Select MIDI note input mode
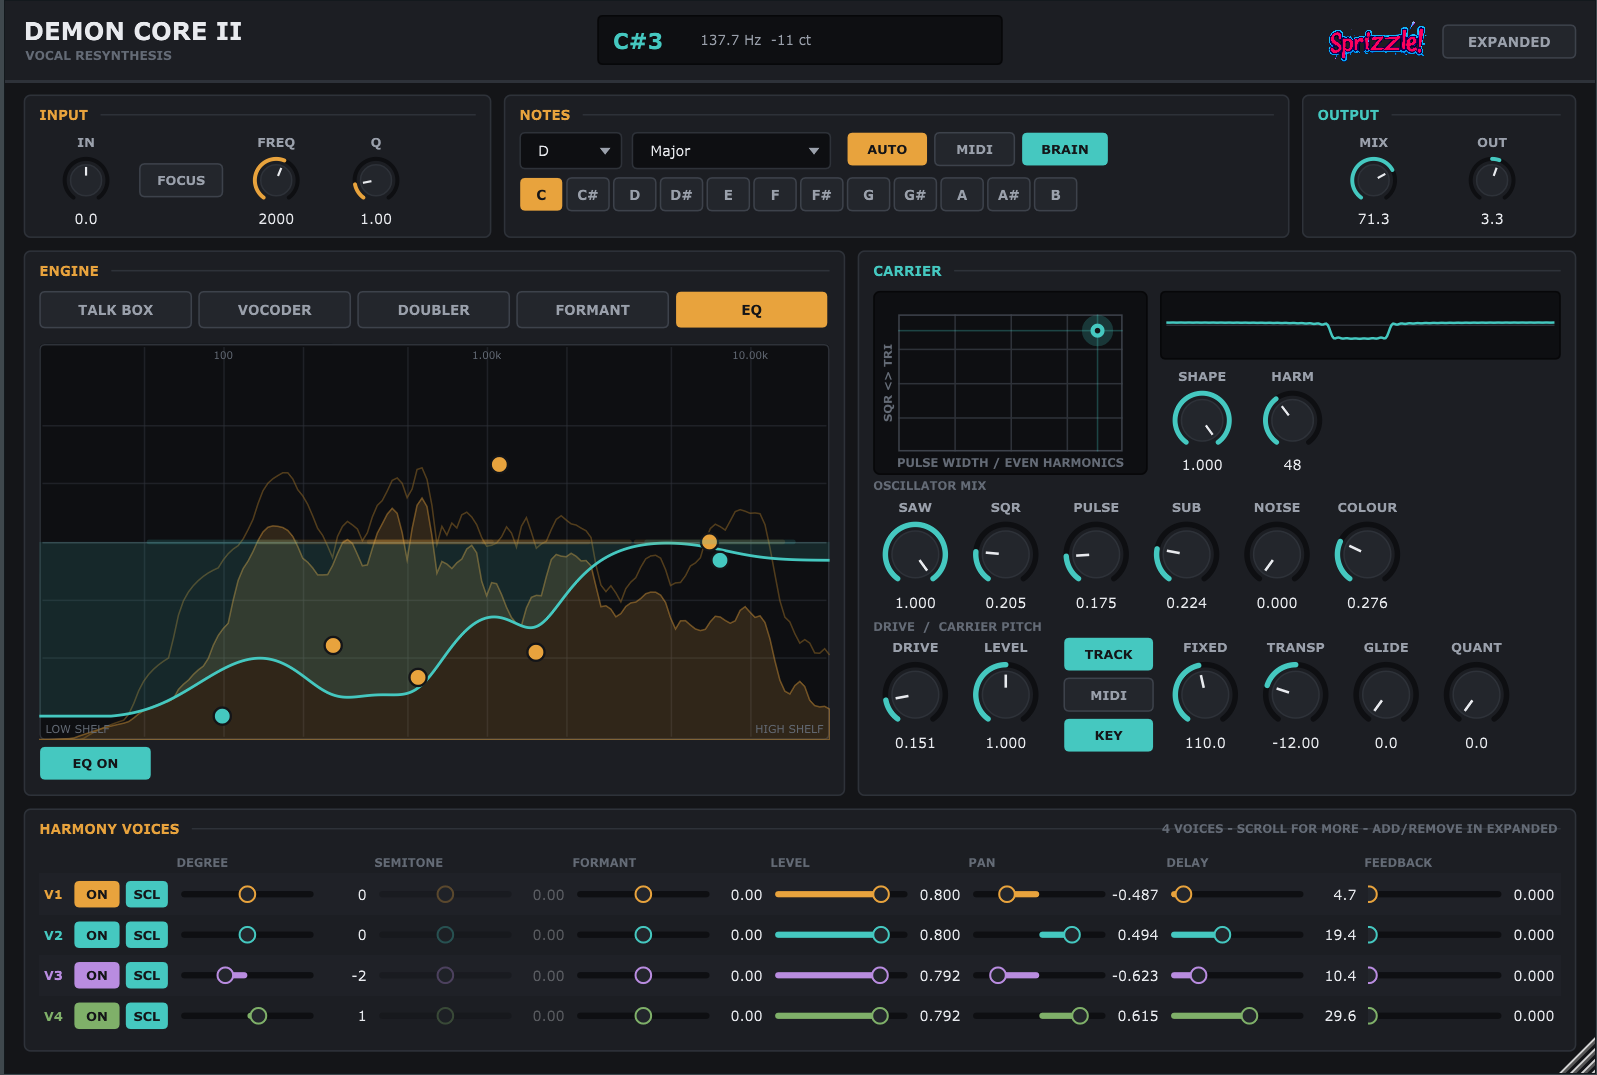The image size is (1597, 1075). coord(974,149)
